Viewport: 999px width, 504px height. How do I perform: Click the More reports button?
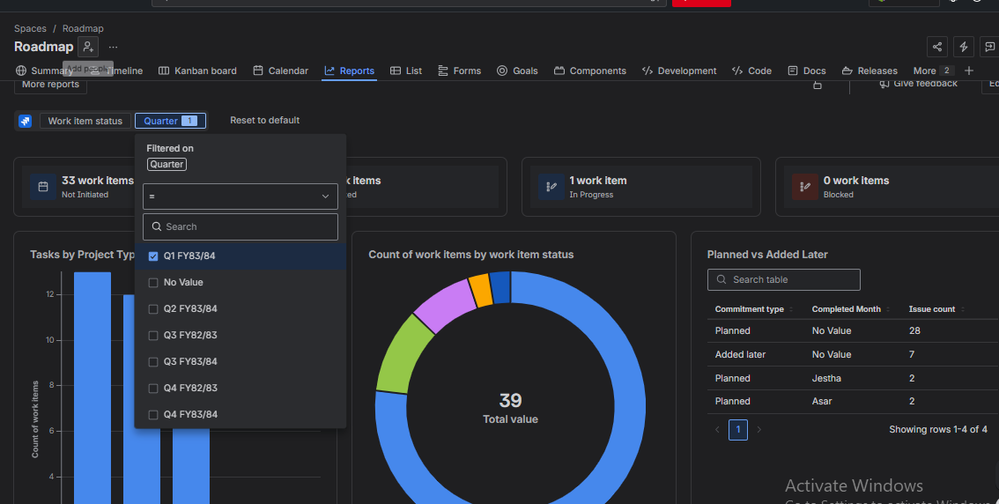[x=50, y=85]
